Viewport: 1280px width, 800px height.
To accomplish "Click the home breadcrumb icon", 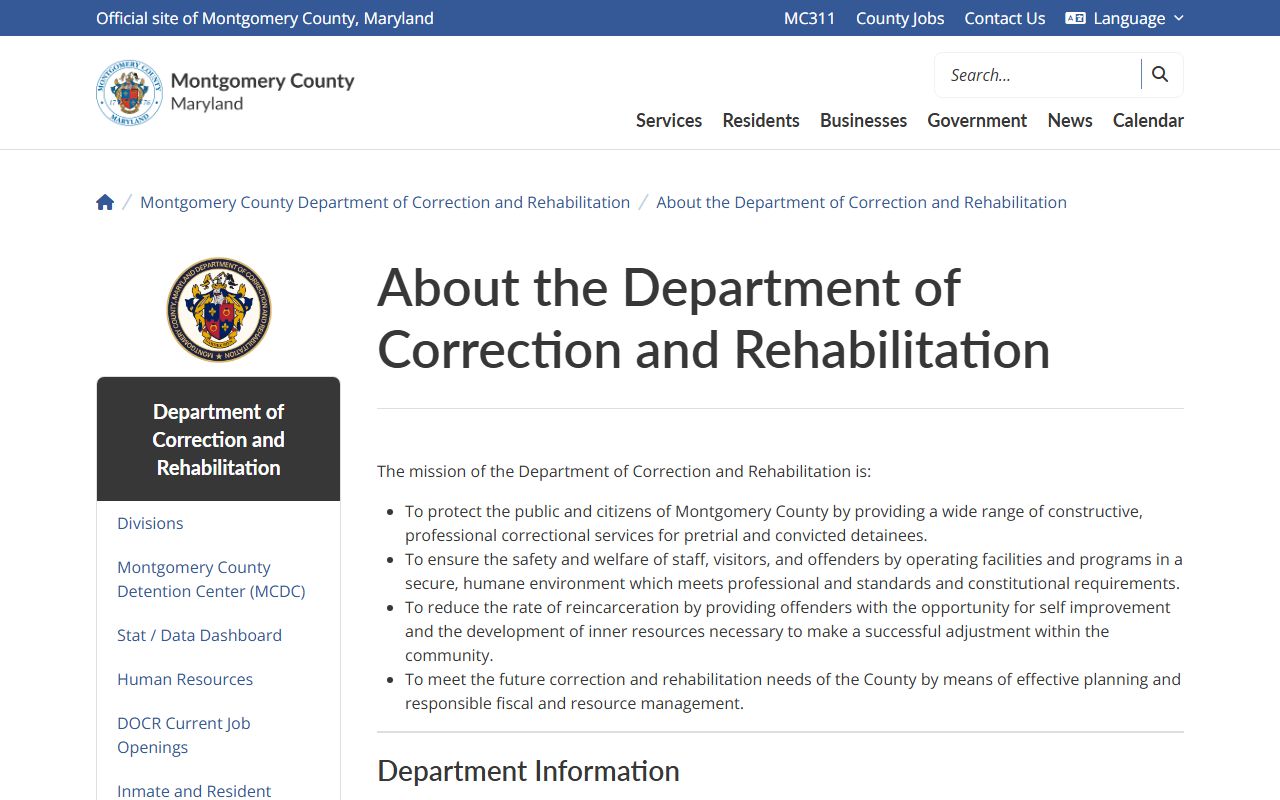I will [x=105, y=202].
